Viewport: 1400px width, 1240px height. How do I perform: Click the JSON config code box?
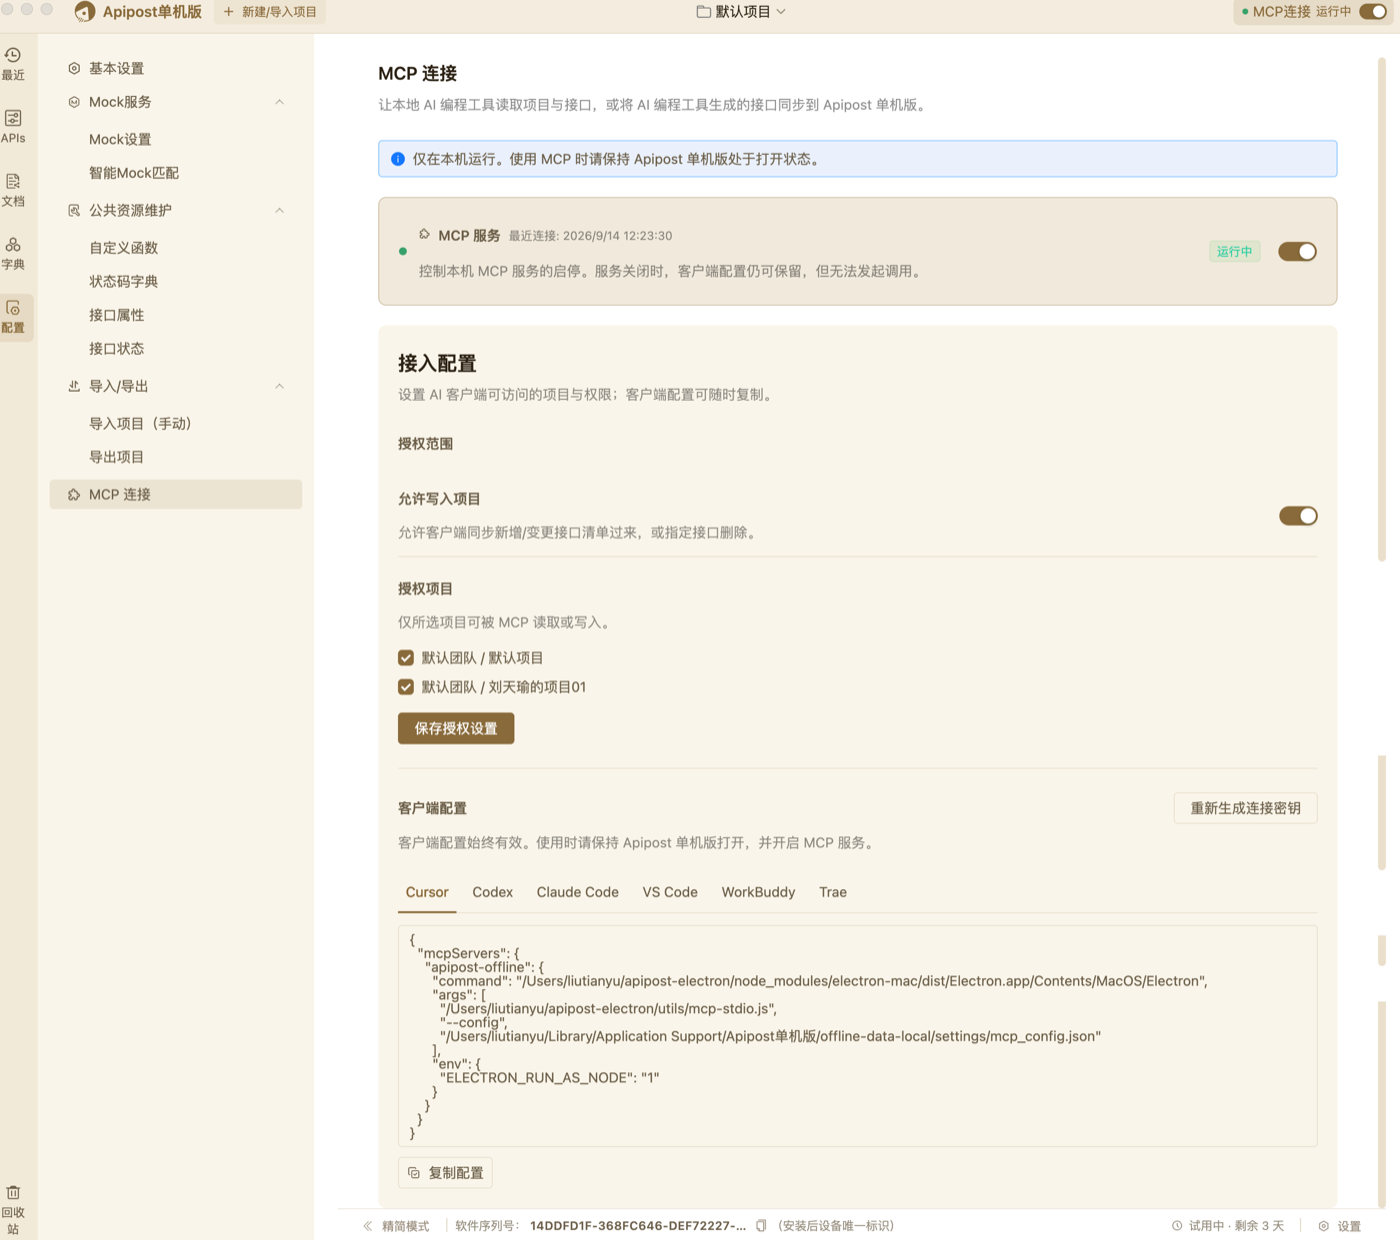[x=857, y=1036]
